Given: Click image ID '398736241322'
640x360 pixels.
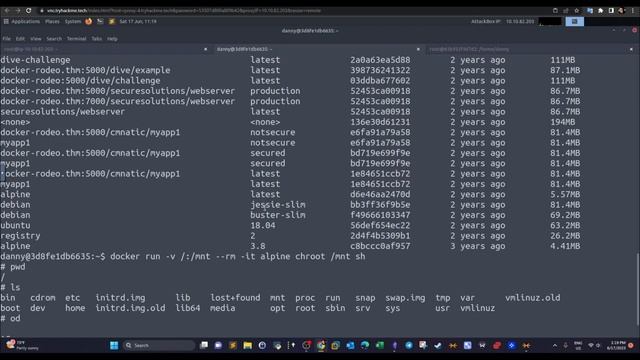Looking at the screenshot, I should click(380, 70).
